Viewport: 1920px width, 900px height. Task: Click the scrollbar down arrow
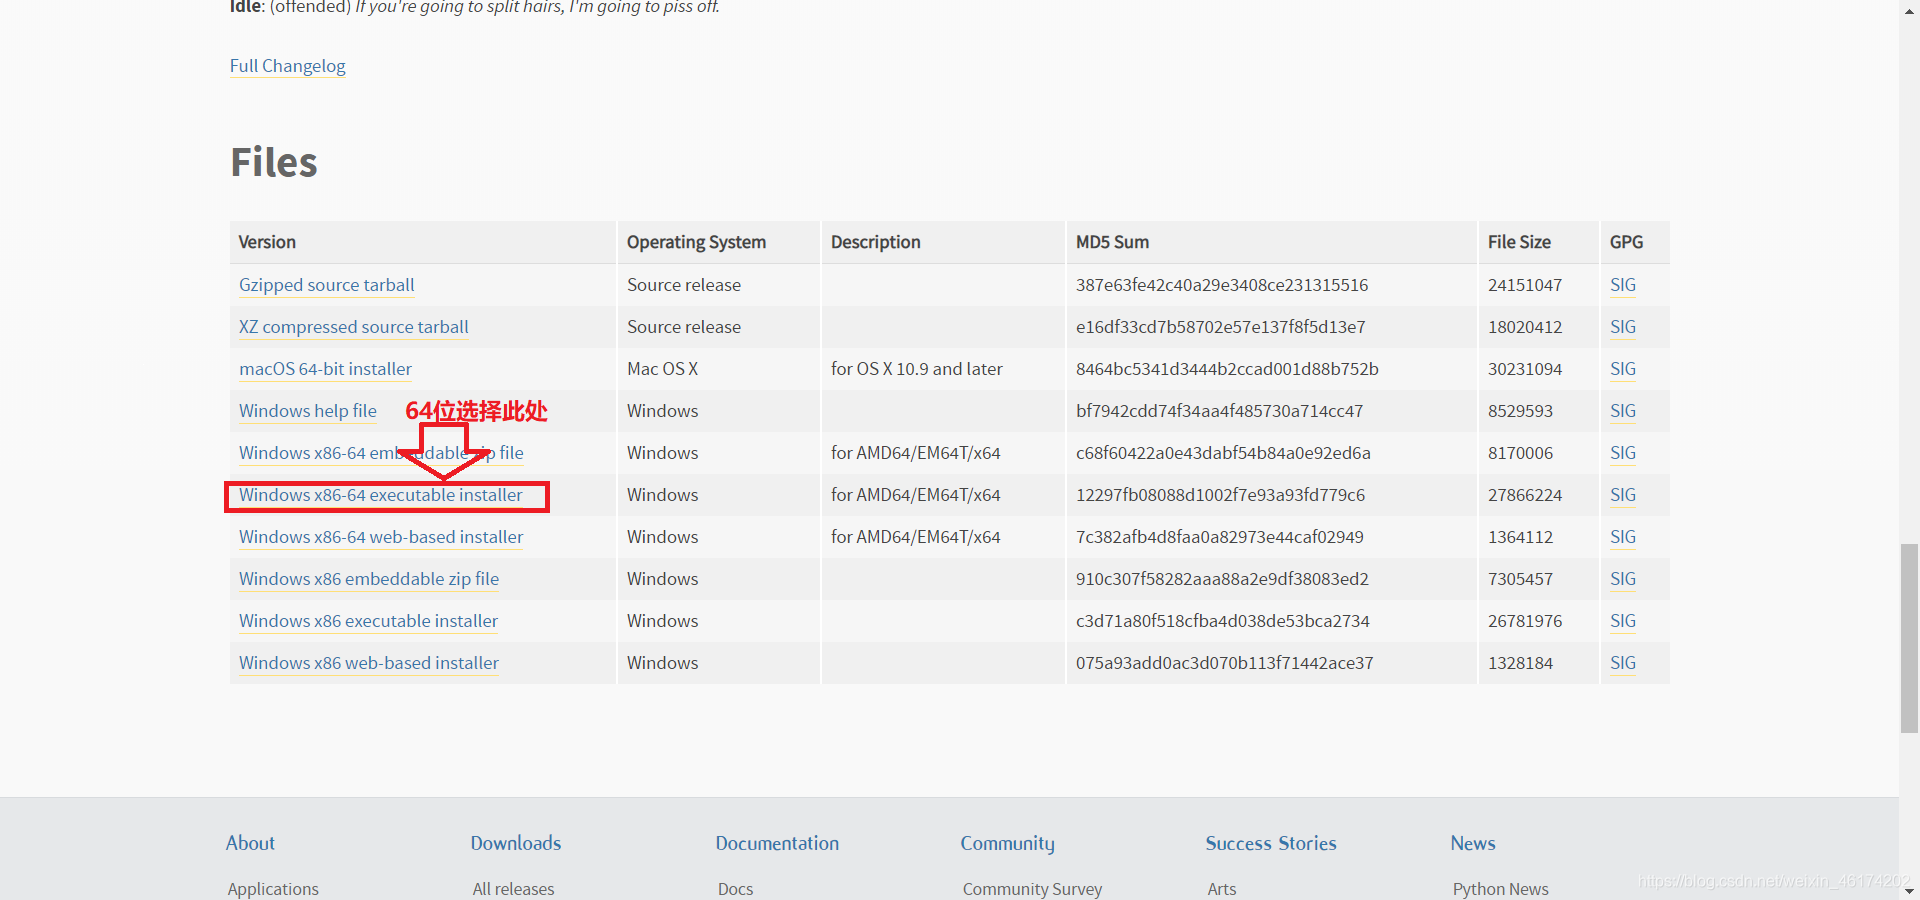pos(1909,890)
